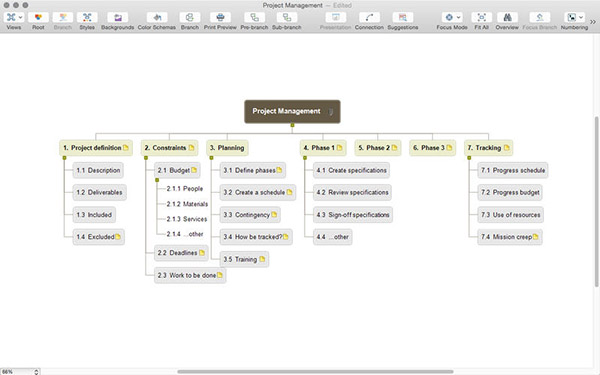
Task: Select the 2.1.2 Materials item
Action: point(187,204)
